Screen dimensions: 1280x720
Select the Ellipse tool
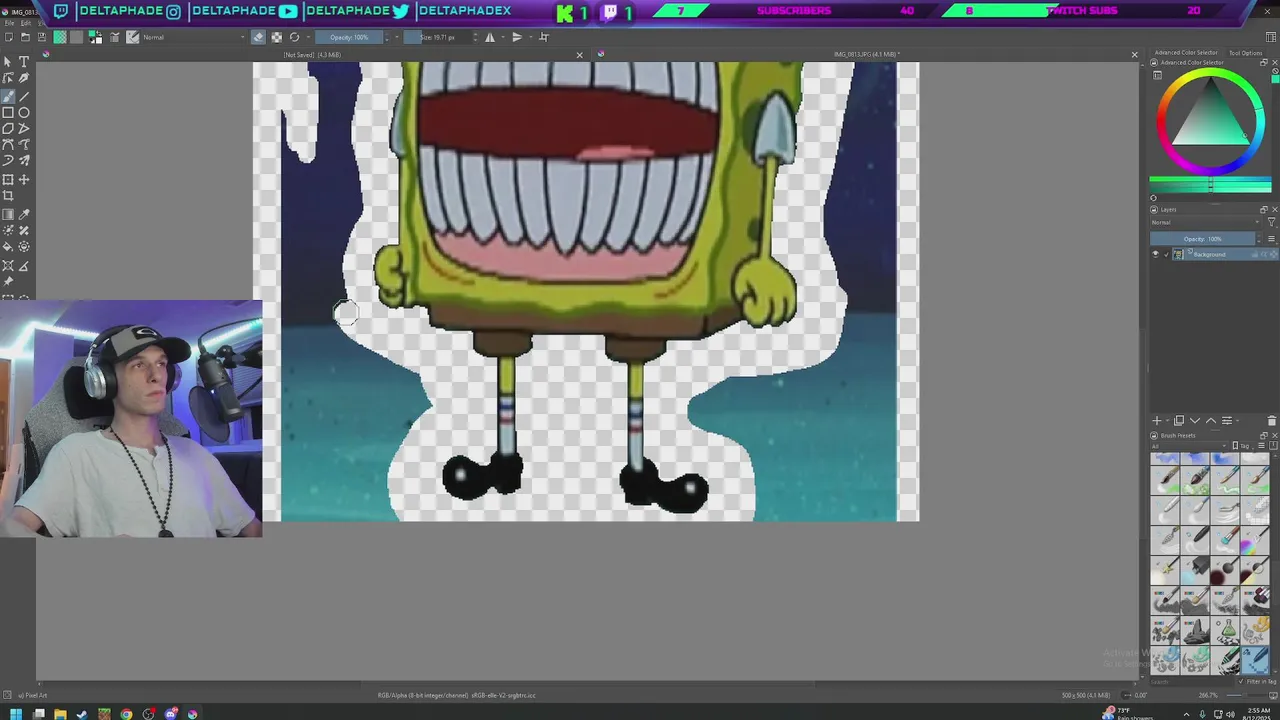pos(24,112)
